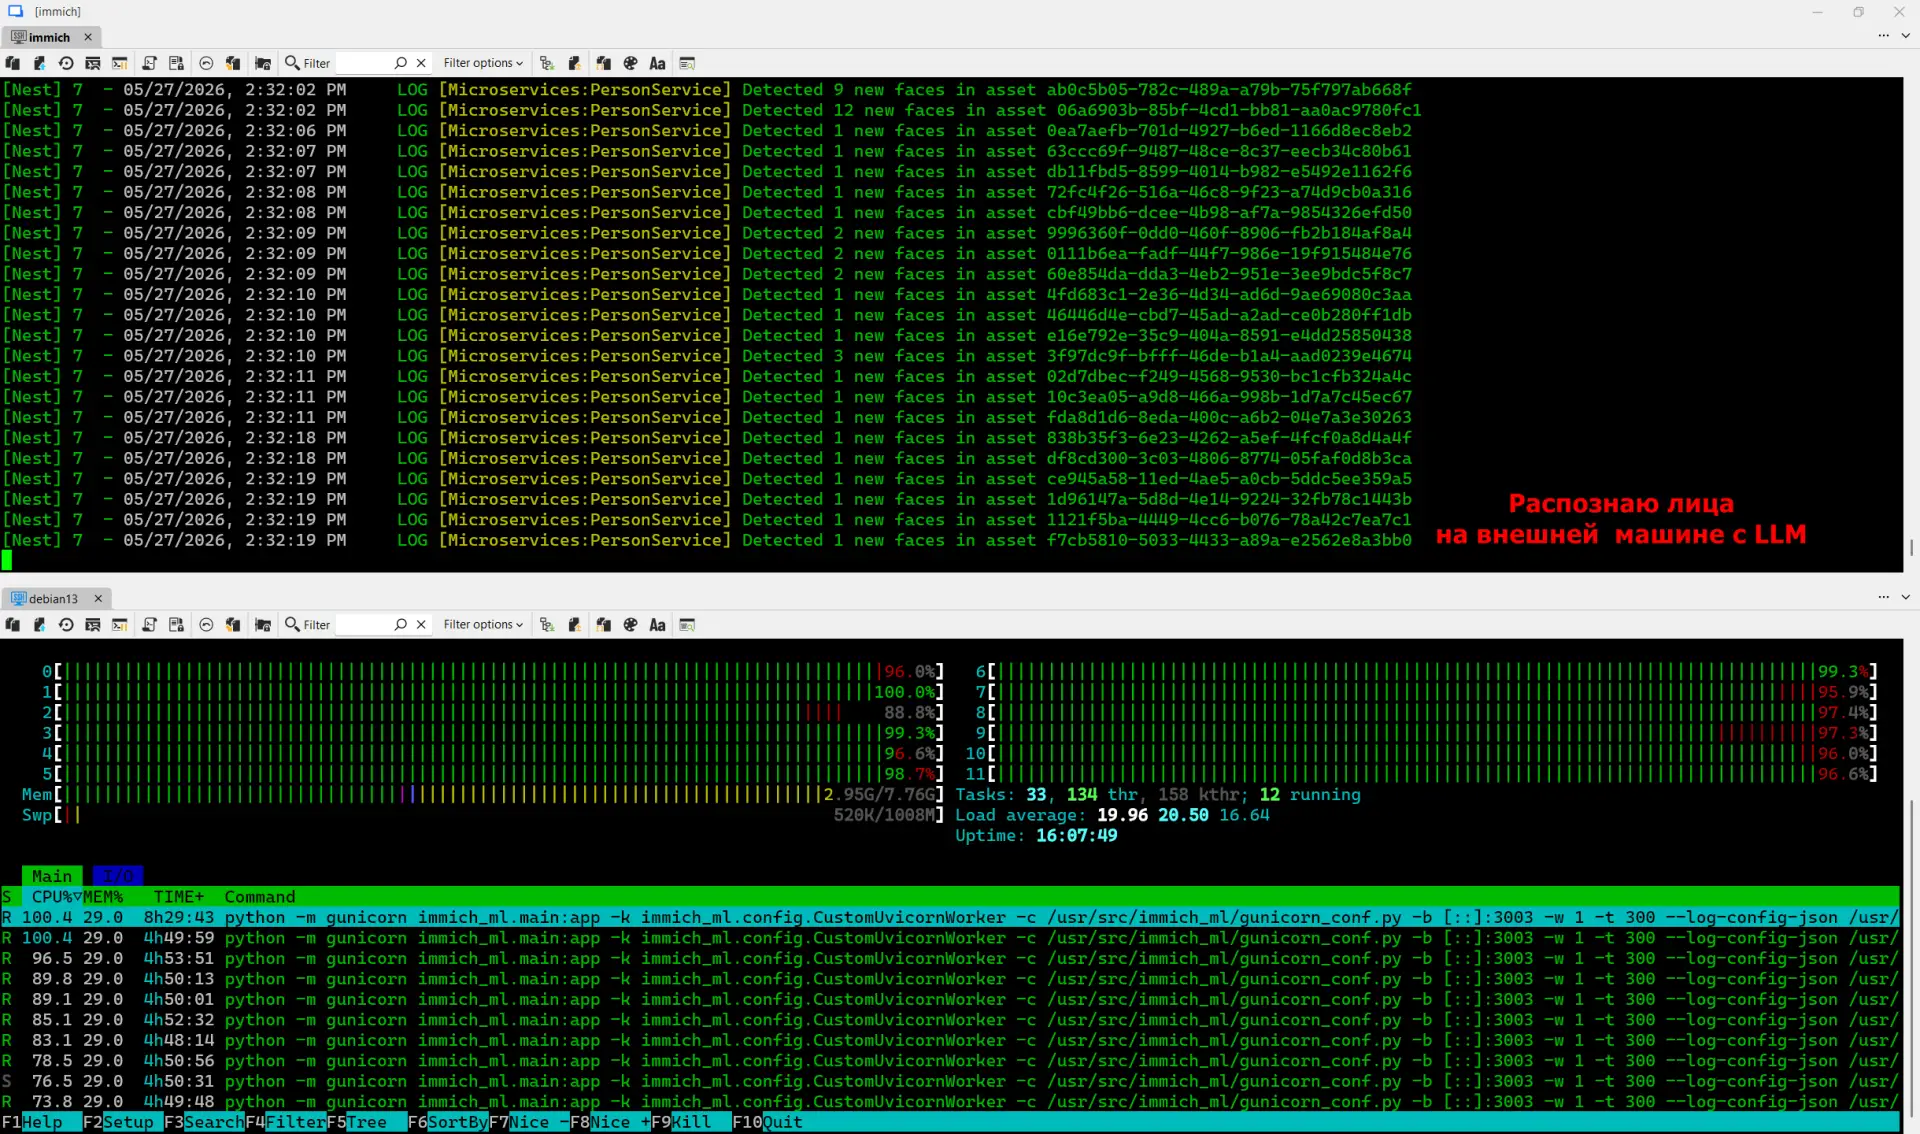Click the tree-structure icon in immich toolbar
This screenshot has width=1920, height=1134.
point(547,63)
